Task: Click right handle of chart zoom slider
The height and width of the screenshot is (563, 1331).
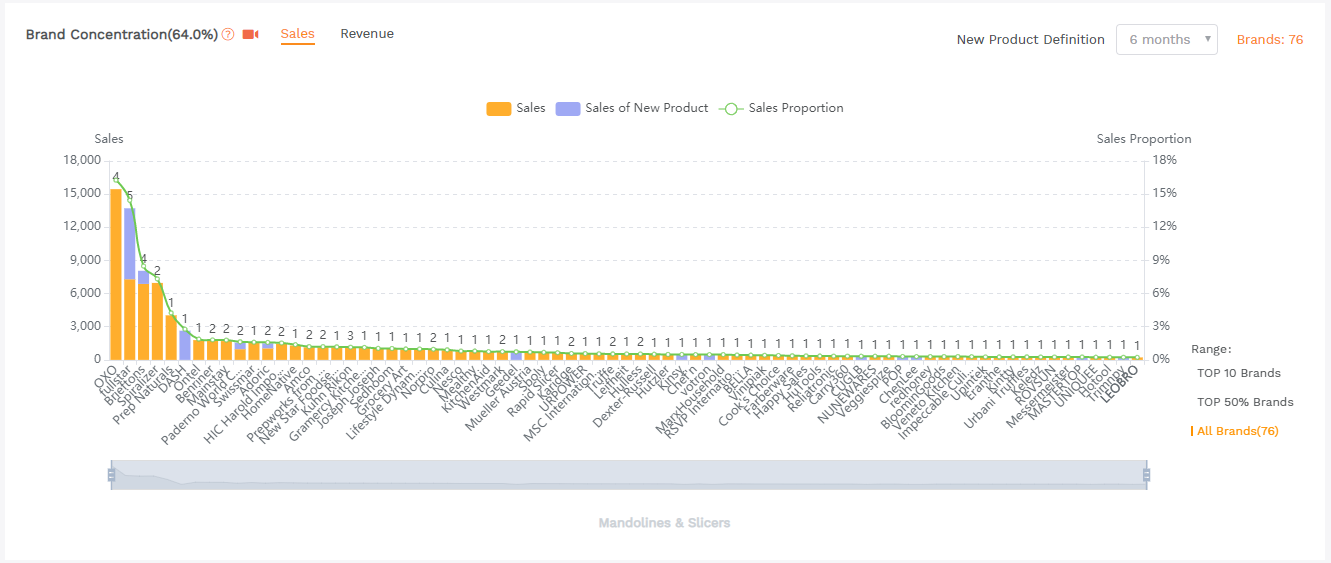Action: pos(1147,475)
